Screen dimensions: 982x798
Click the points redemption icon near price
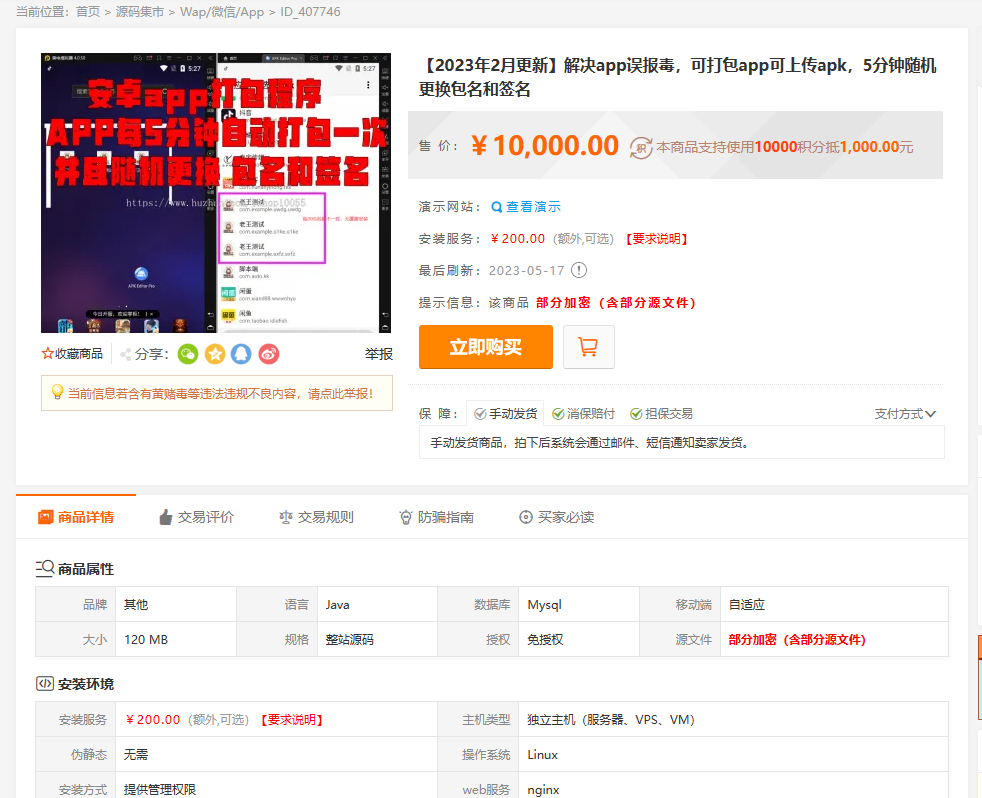click(641, 148)
